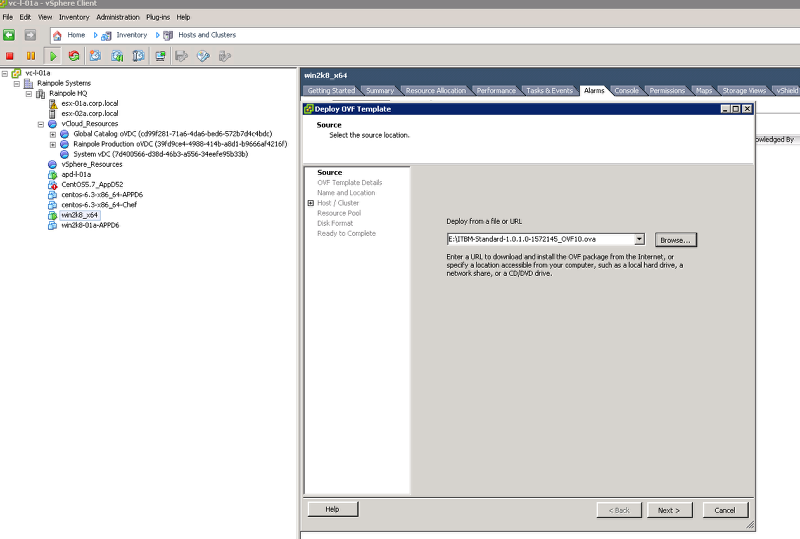Image resolution: width=800 pixels, height=539 pixels.
Task: Open the Plug-ins menu
Action: point(158,17)
